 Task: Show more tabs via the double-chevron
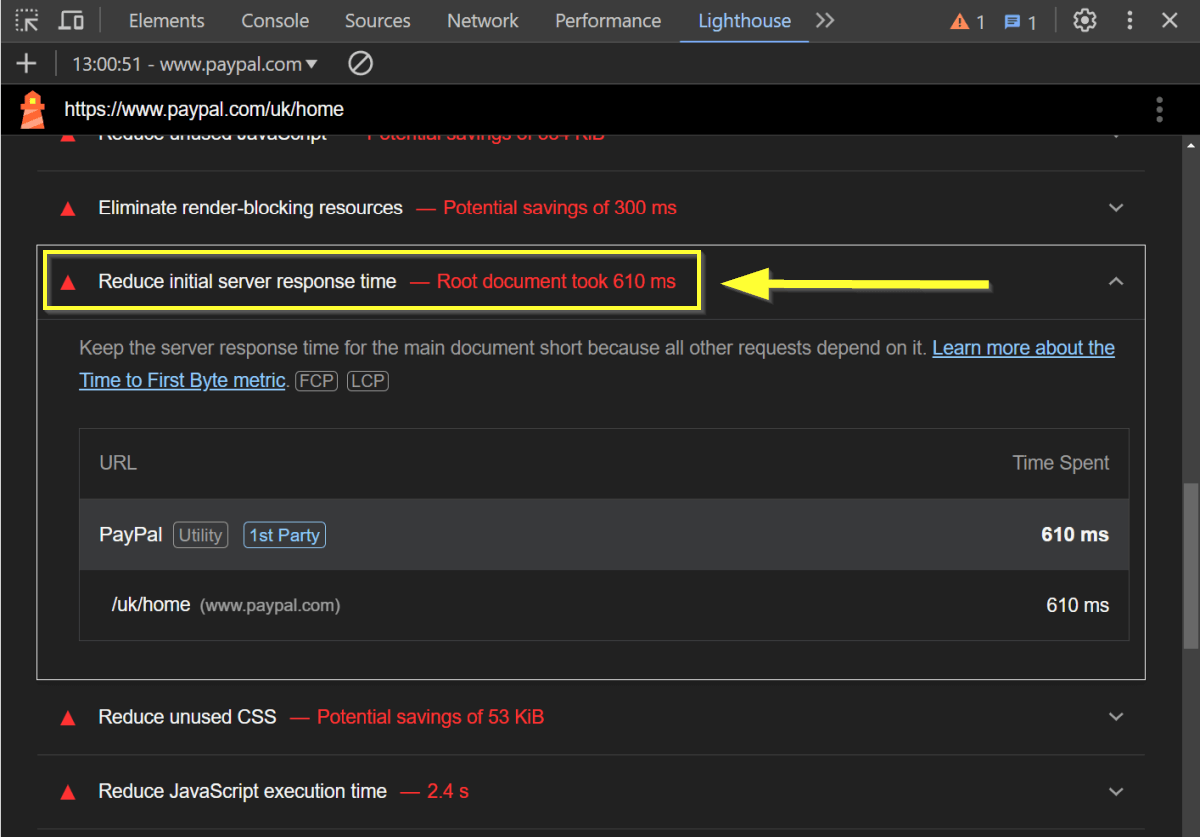pyautogui.click(x=825, y=20)
